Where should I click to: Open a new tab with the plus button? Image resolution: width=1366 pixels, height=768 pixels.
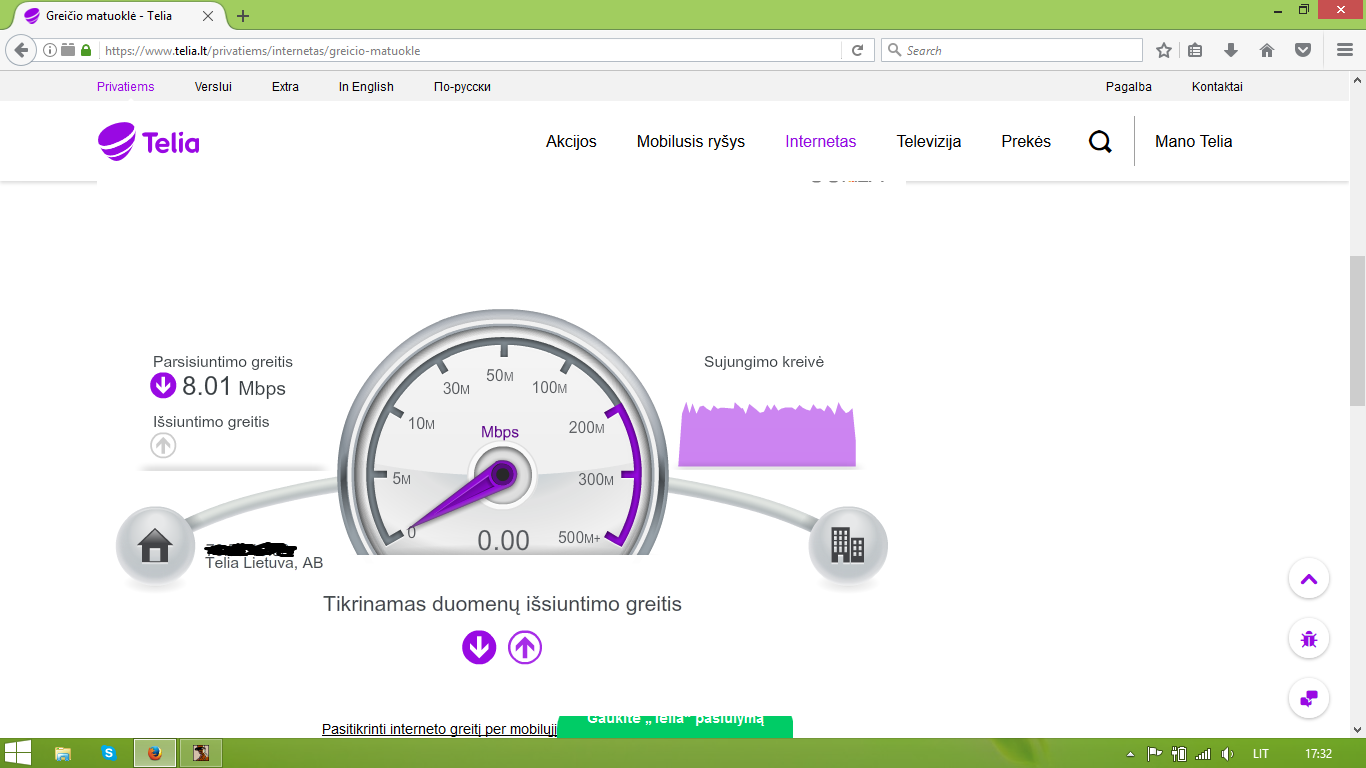point(243,16)
